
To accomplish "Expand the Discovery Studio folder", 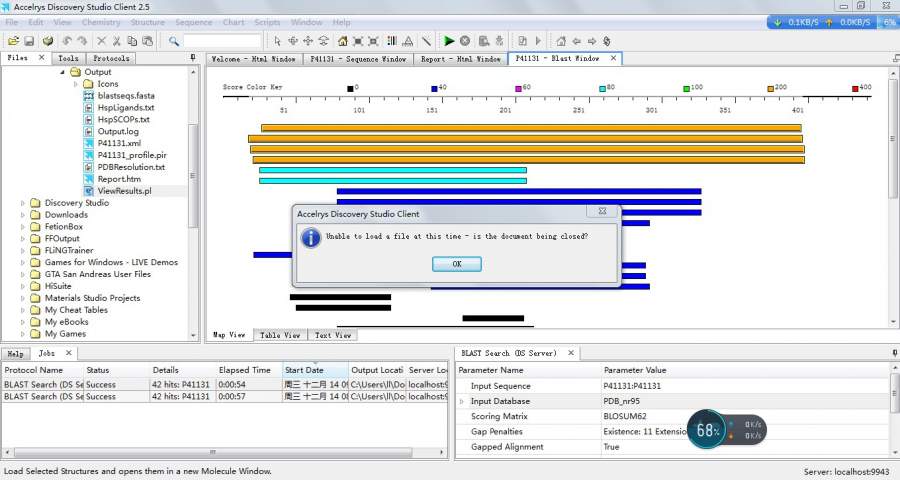I will 23,203.
